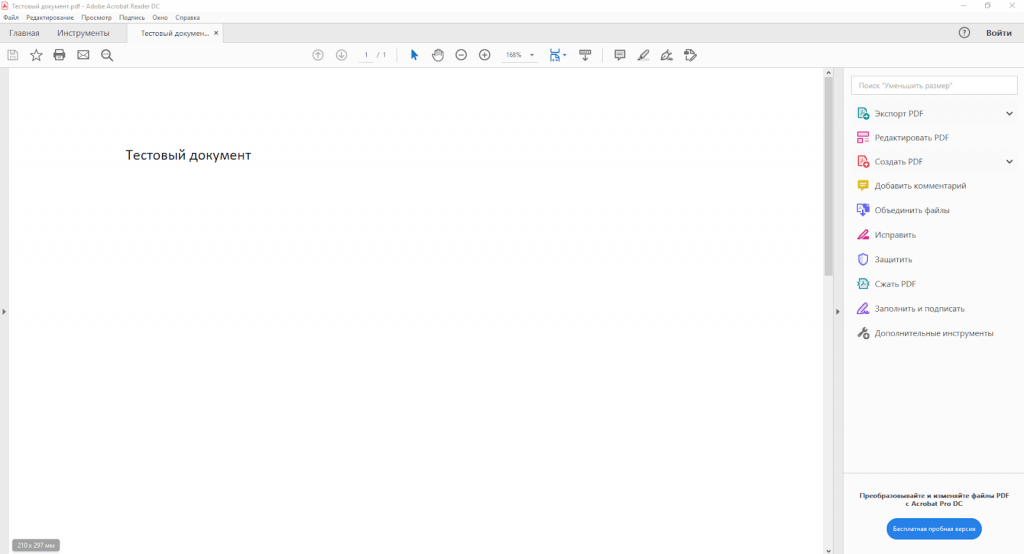The width and height of the screenshot is (1024, 554).
Task: Add a sticky note comment icon
Action: click(x=620, y=55)
